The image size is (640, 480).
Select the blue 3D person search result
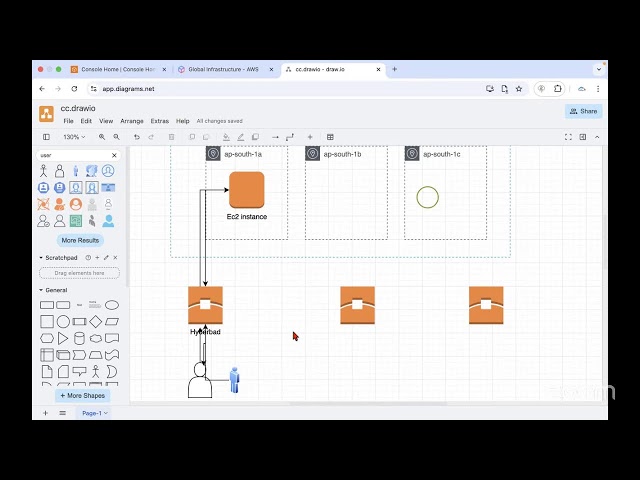tap(76, 171)
